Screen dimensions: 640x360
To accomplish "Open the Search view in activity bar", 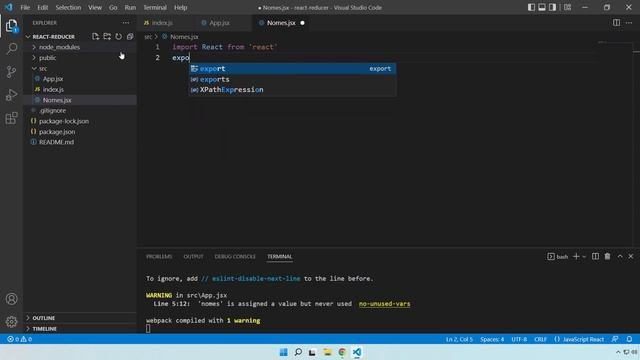I will click(11, 49).
